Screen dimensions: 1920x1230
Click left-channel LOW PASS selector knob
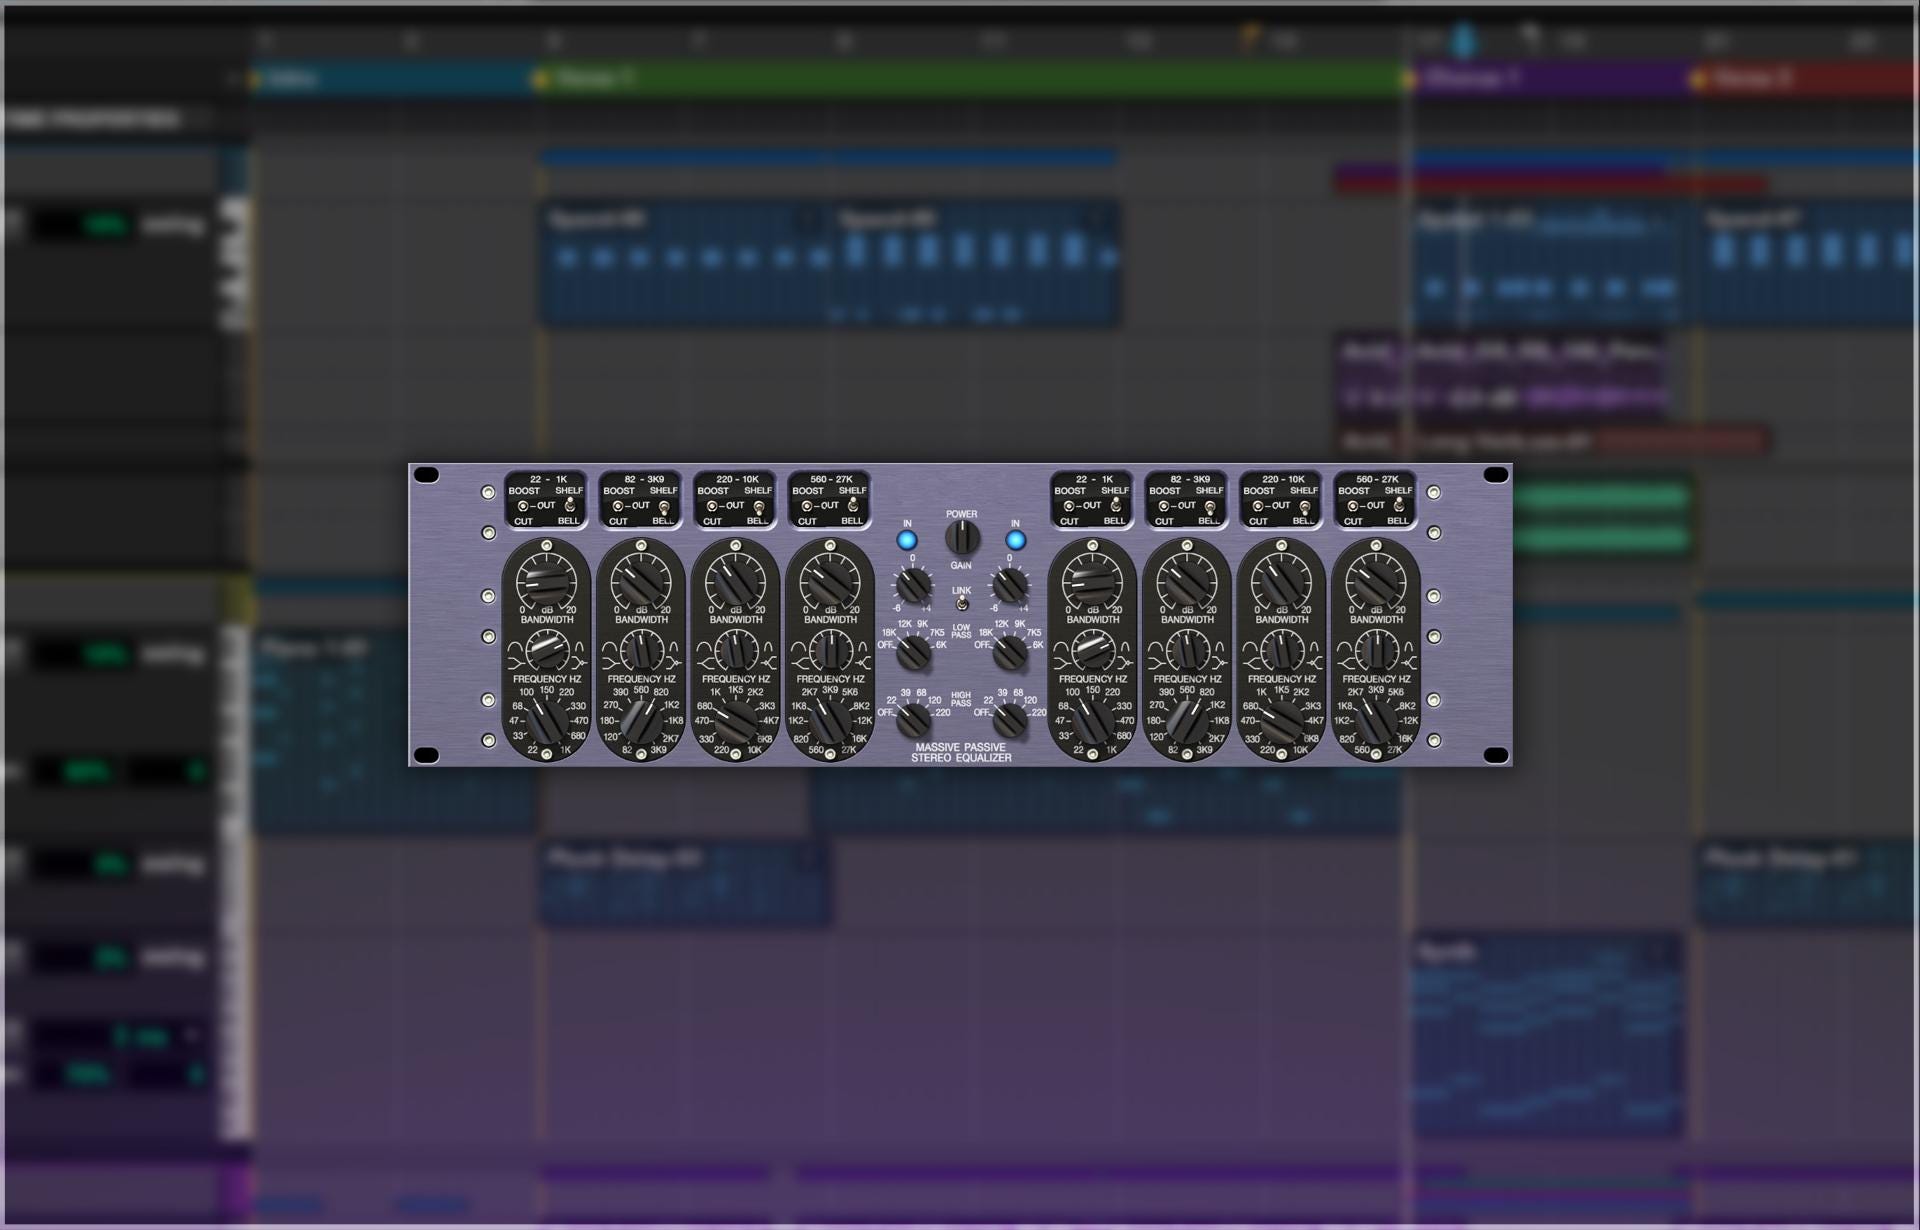[x=914, y=653]
